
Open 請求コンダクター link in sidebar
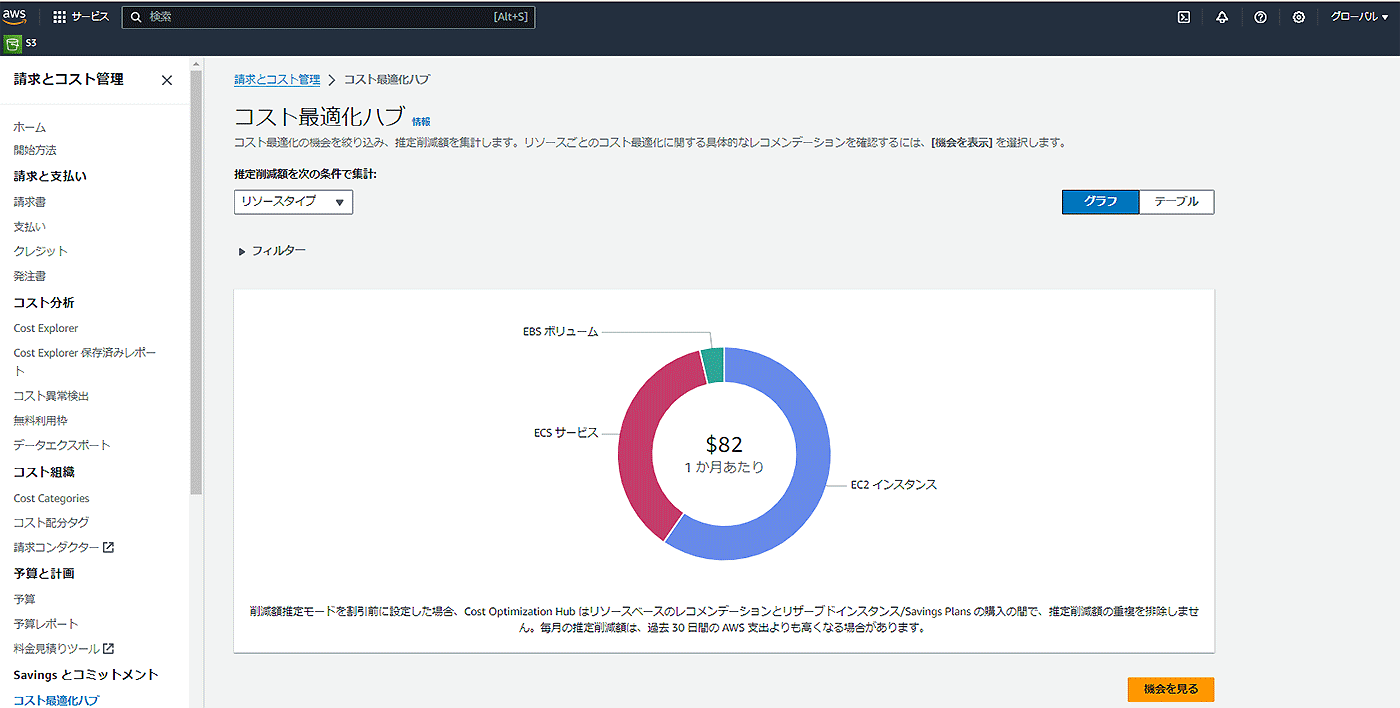pyautogui.click(x=56, y=547)
